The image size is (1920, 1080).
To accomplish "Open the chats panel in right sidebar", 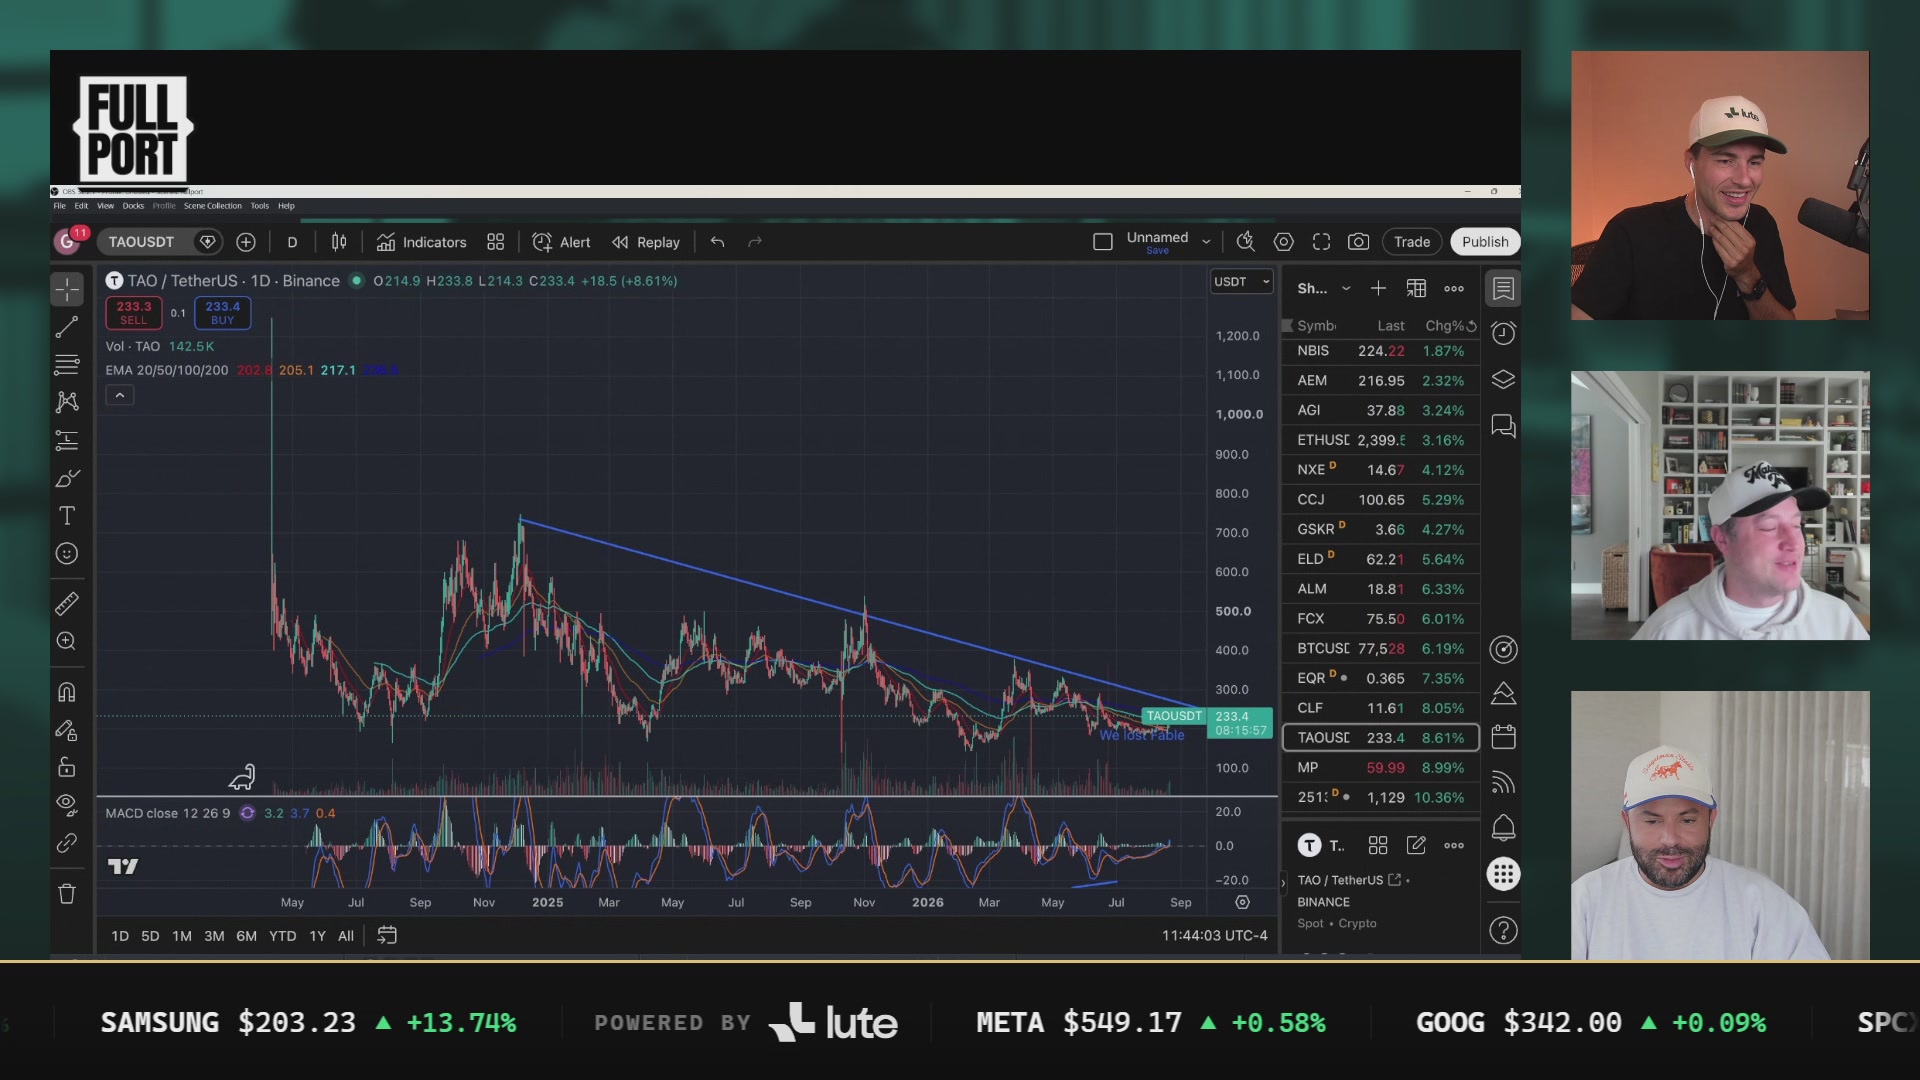I will 1503,427.
